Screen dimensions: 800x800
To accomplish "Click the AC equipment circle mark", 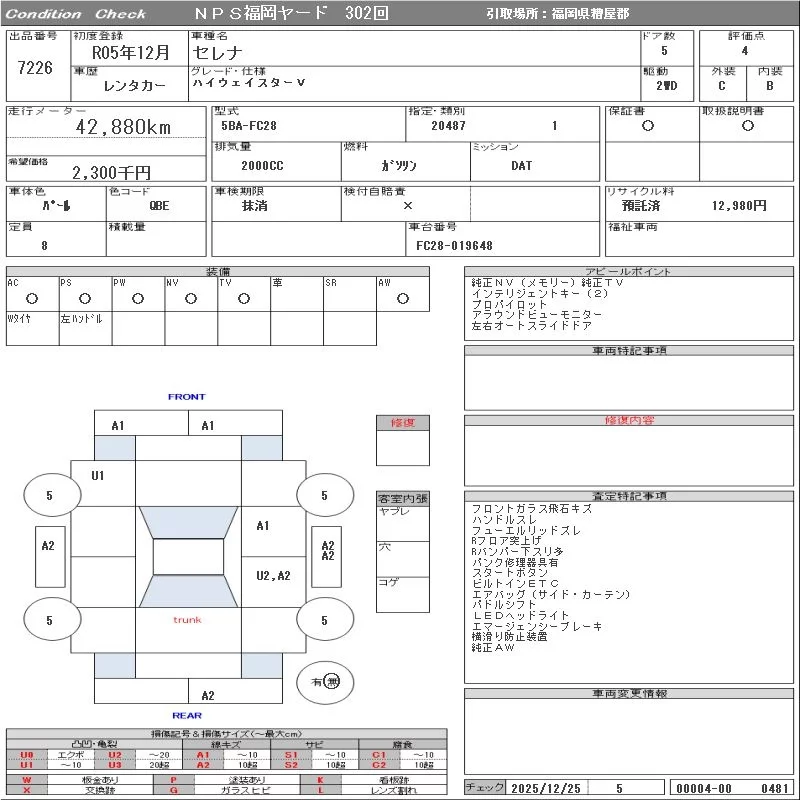I will click(x=32, y=298).
